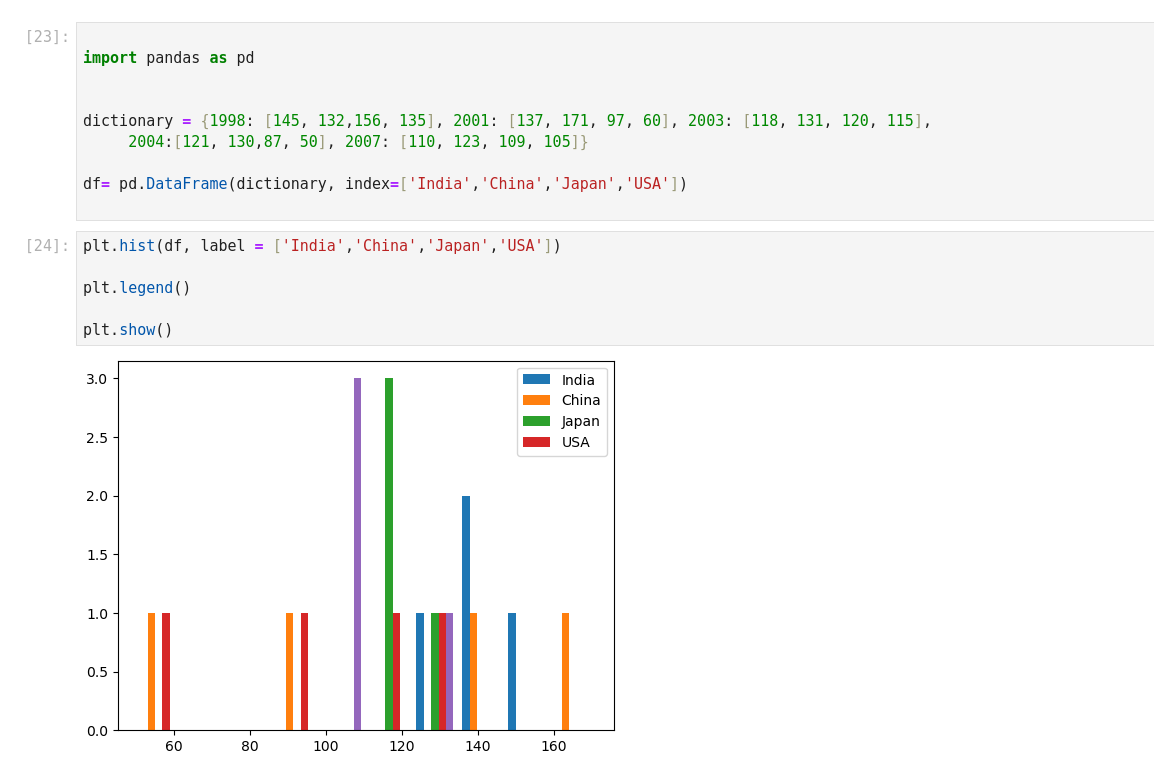The width and height of the screenshot is (1154, 775).
Task: Click the pd.DataFrame code line
Action: pyautogui.click(x=385, y=184)
